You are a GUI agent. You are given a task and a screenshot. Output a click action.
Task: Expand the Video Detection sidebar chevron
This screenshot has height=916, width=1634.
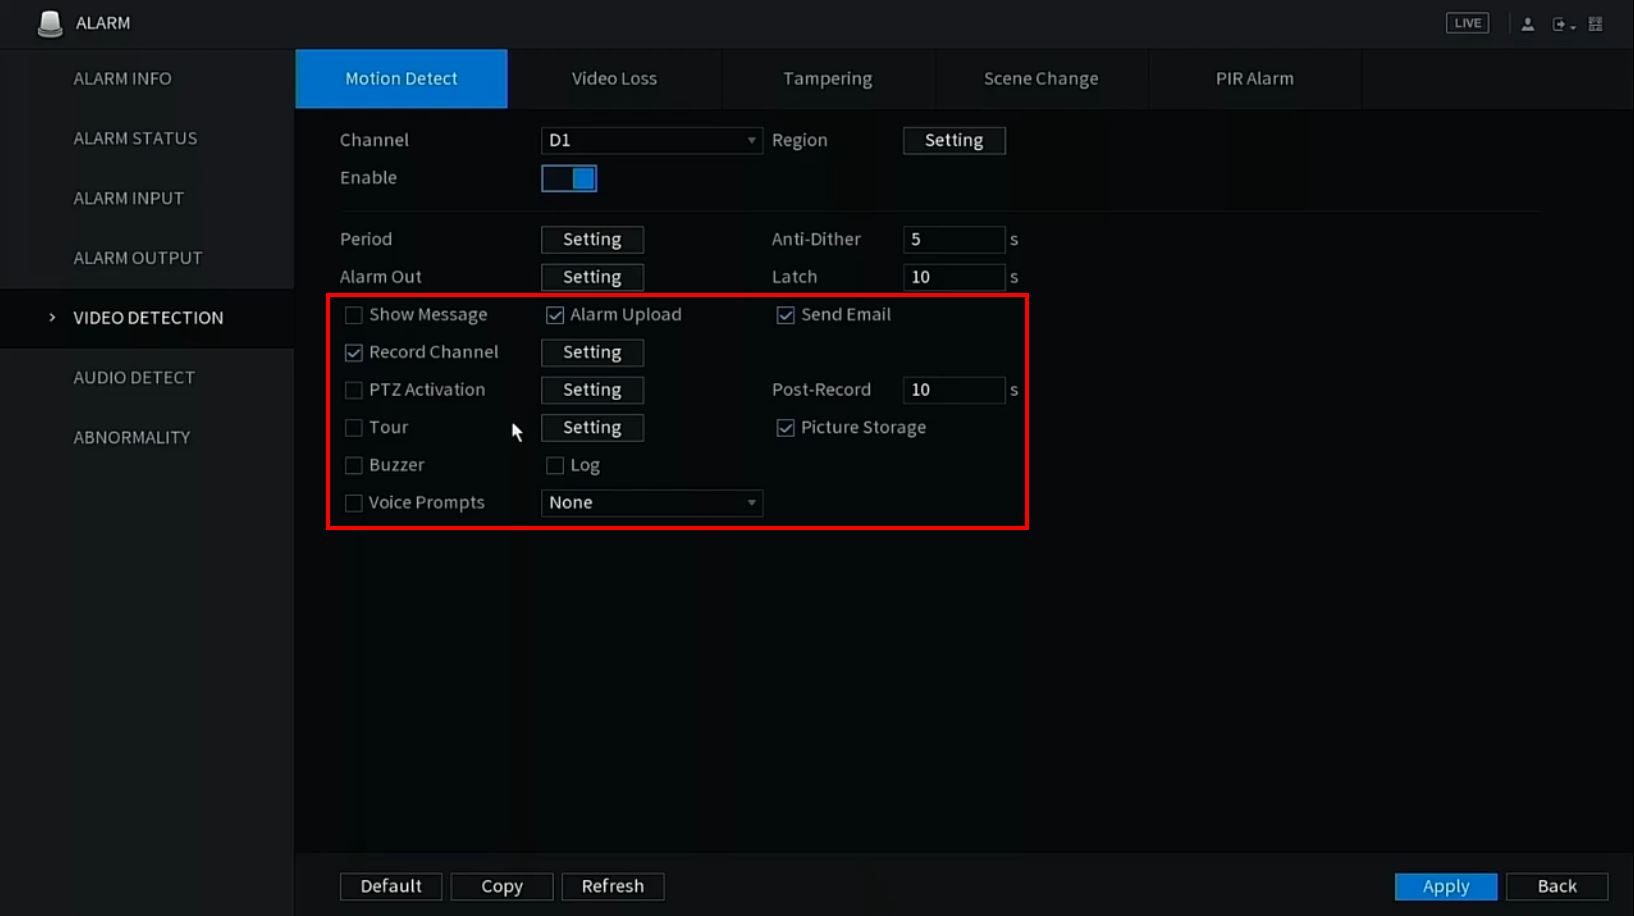[x=52, y=318]
